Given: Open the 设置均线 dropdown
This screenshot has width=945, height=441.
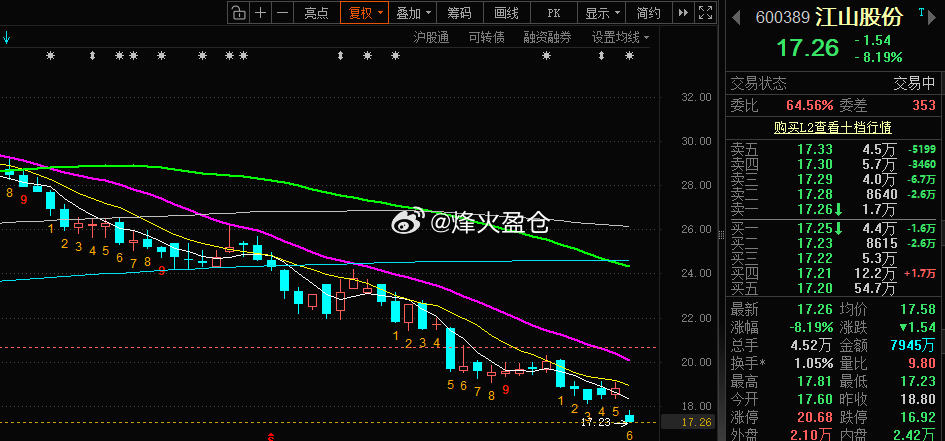Looking at the screenshot, I should point(621,37).
